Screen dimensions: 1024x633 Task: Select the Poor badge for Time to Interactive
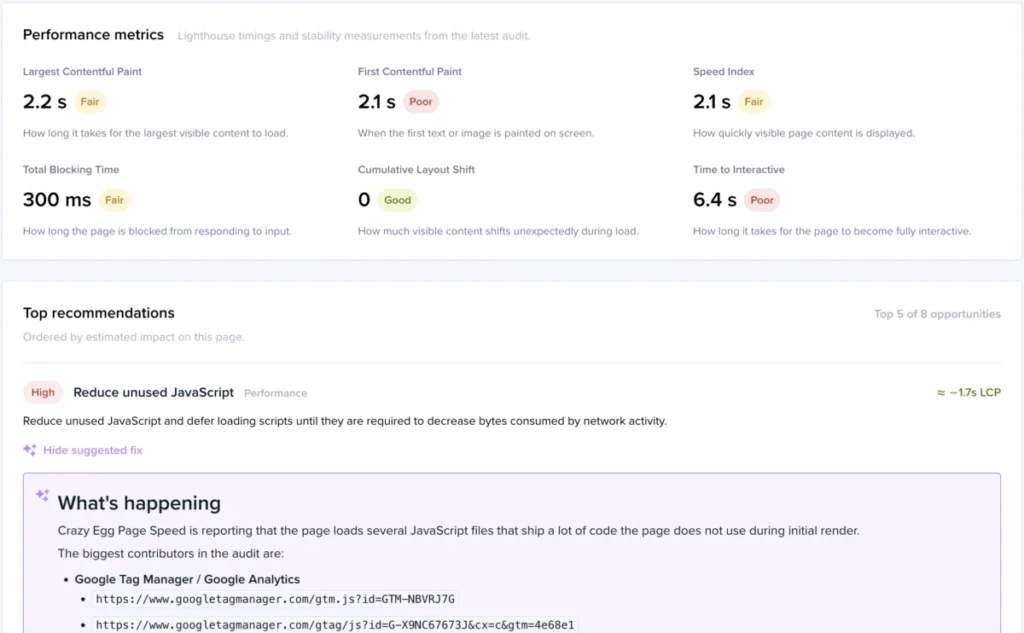(761, 200)
